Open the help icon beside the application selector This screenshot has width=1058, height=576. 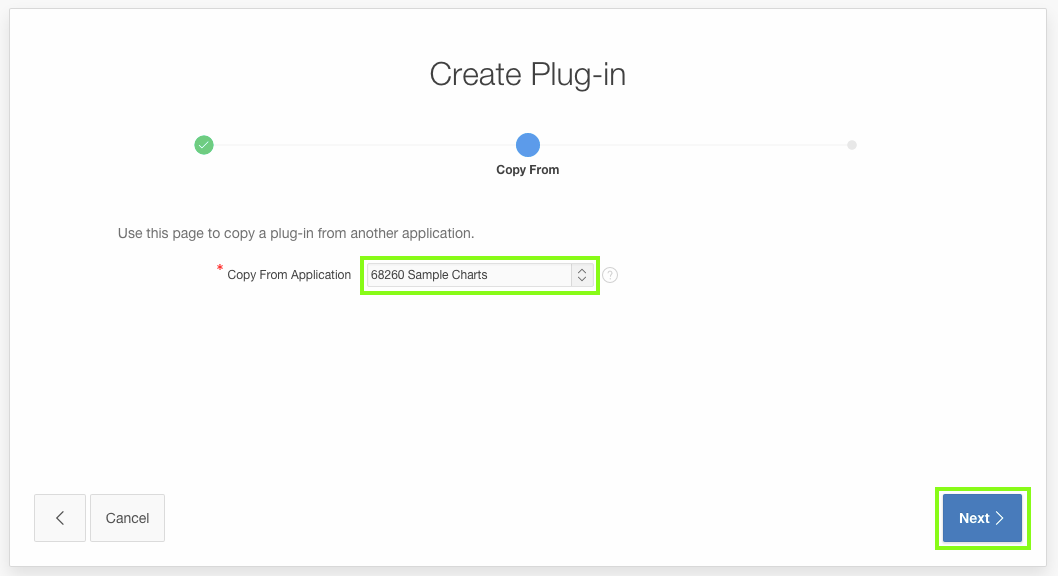click(x=610, y=274)
